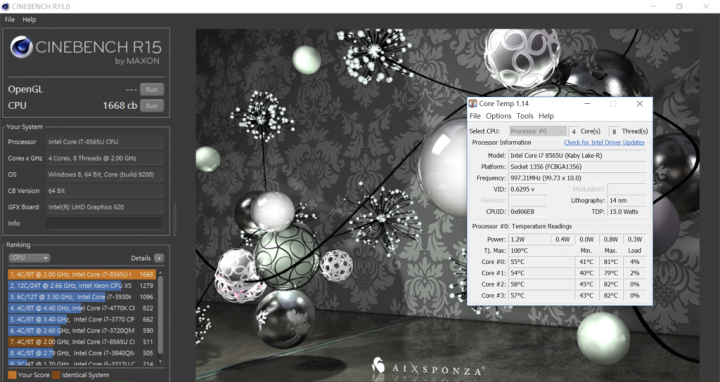Click the CB Version 64 Bit field

pos(105,191)
